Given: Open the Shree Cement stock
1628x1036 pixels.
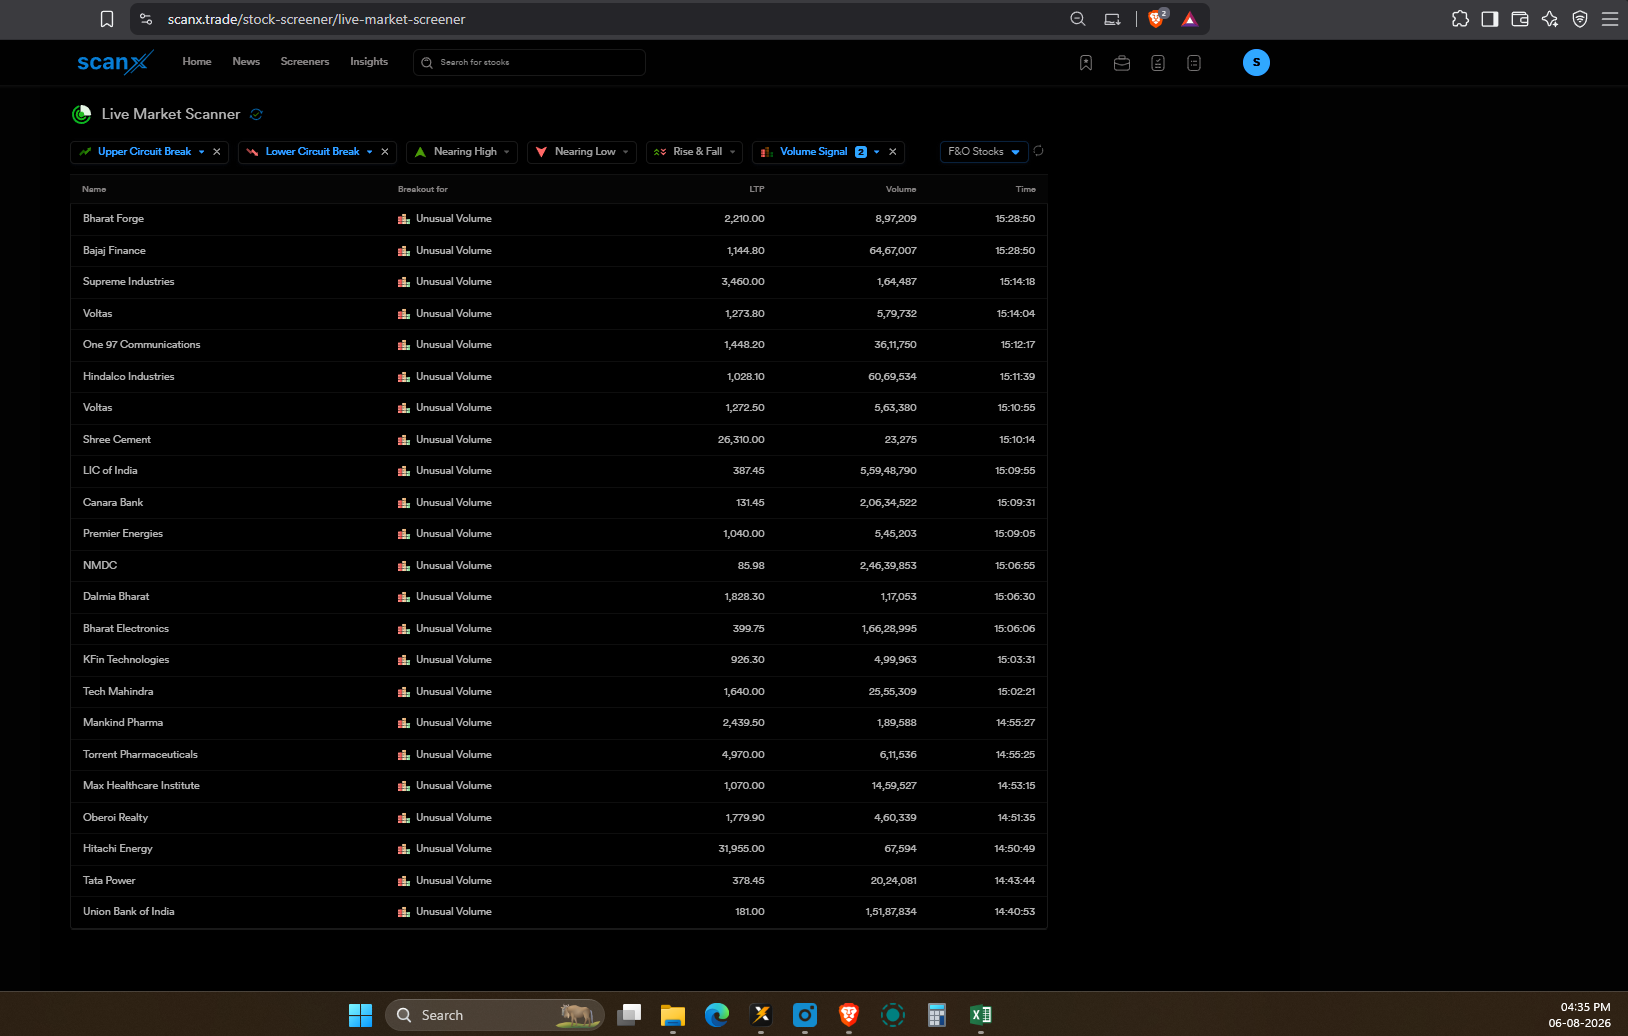Looking at the screenshot, I should 117,440.
